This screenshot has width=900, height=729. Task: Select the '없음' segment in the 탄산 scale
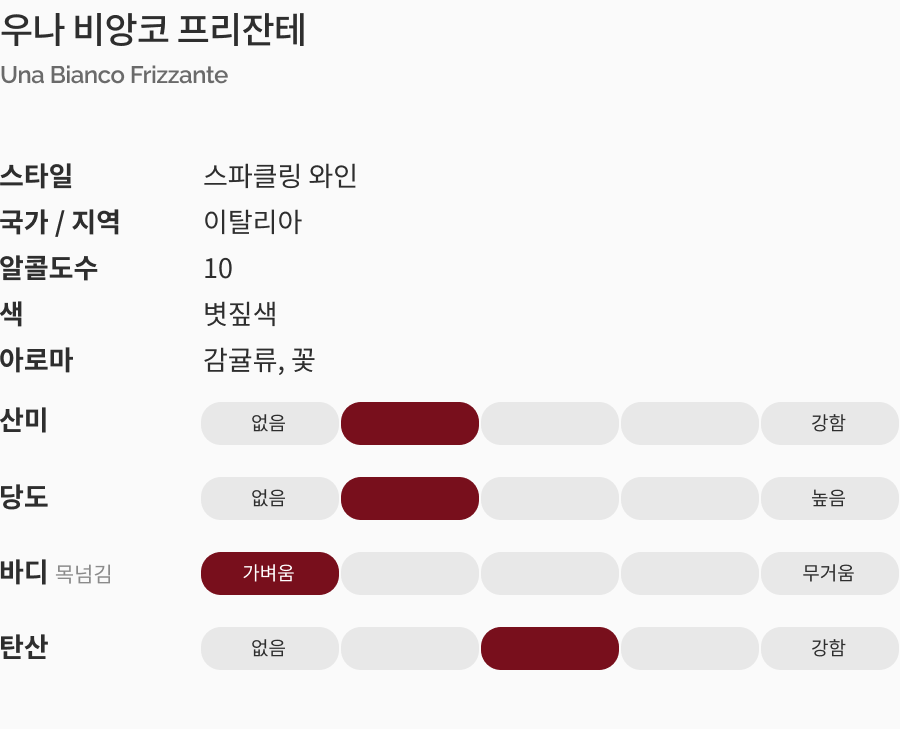(269, 648)
